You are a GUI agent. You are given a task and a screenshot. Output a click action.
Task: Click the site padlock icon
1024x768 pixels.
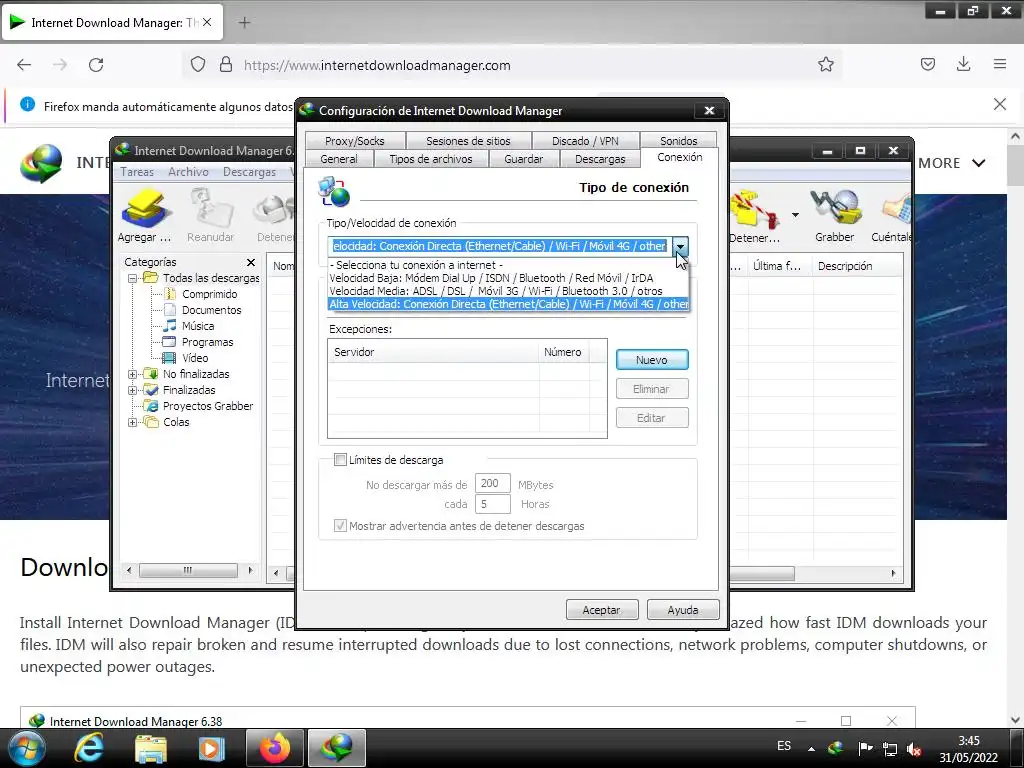point(226,65)
